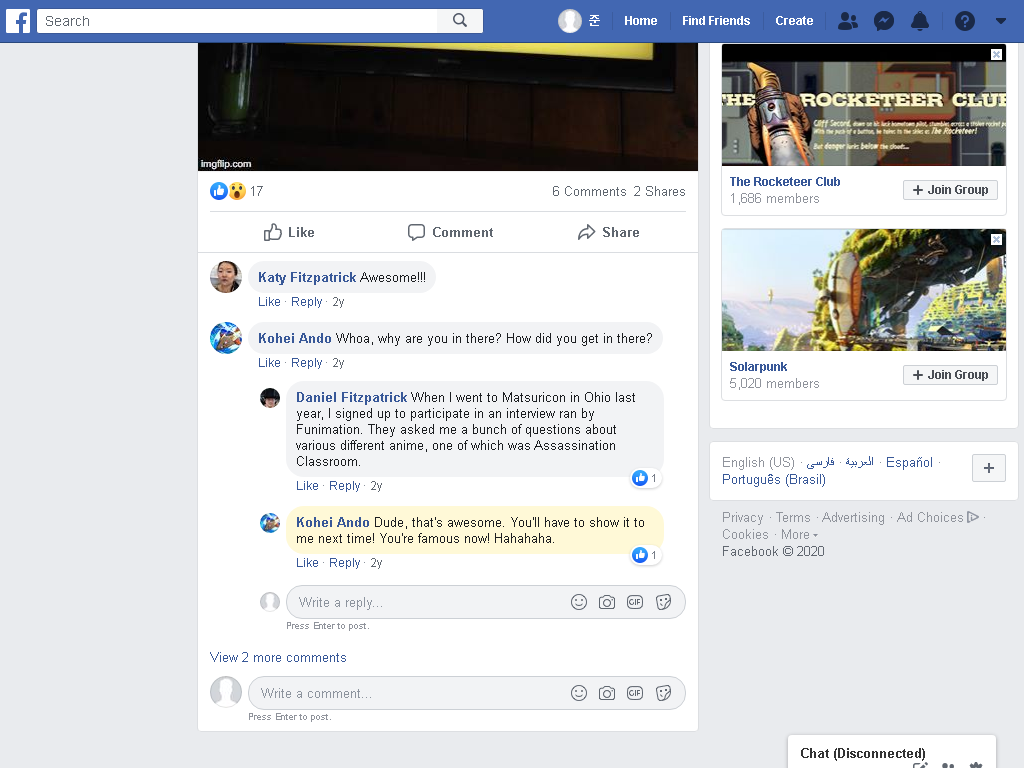1024x768 pixels.
Task: Post a GIF in the comment box
Action: [635, 694]
